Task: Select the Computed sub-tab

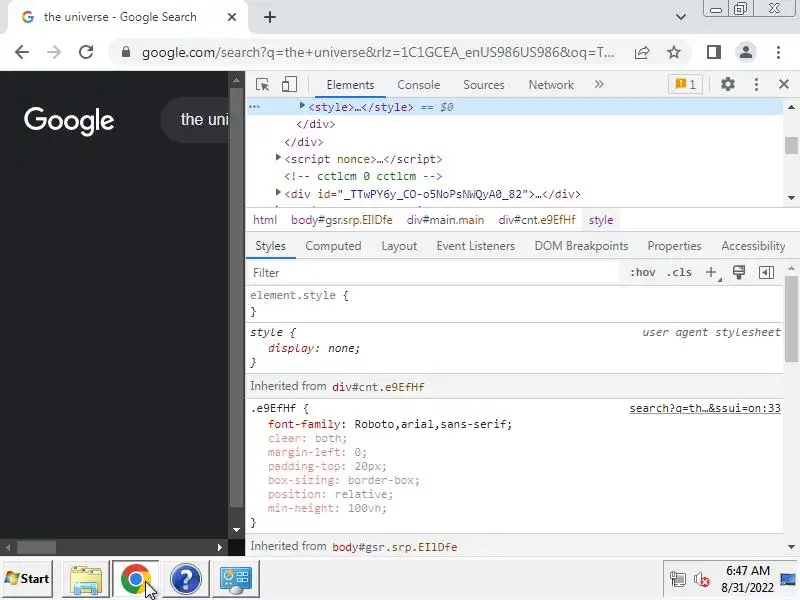Action: [x=333, y=246]
